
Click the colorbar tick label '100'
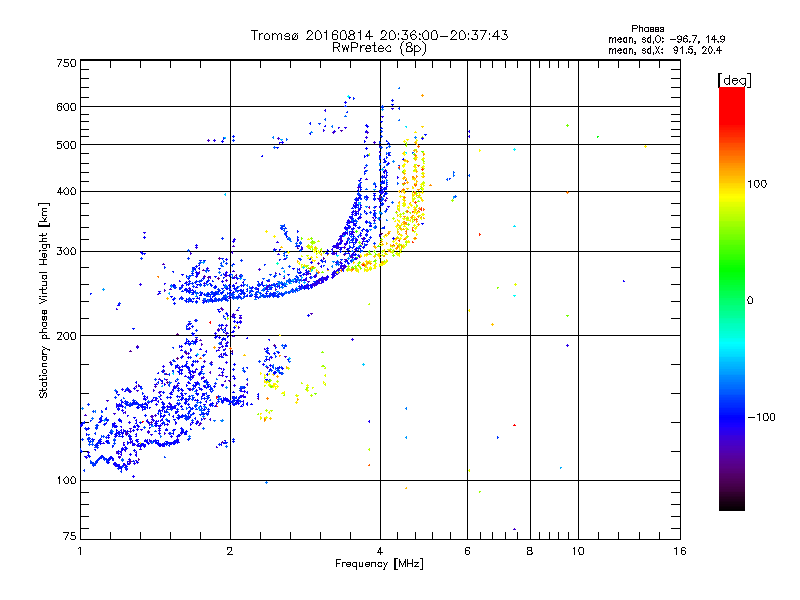757,184
